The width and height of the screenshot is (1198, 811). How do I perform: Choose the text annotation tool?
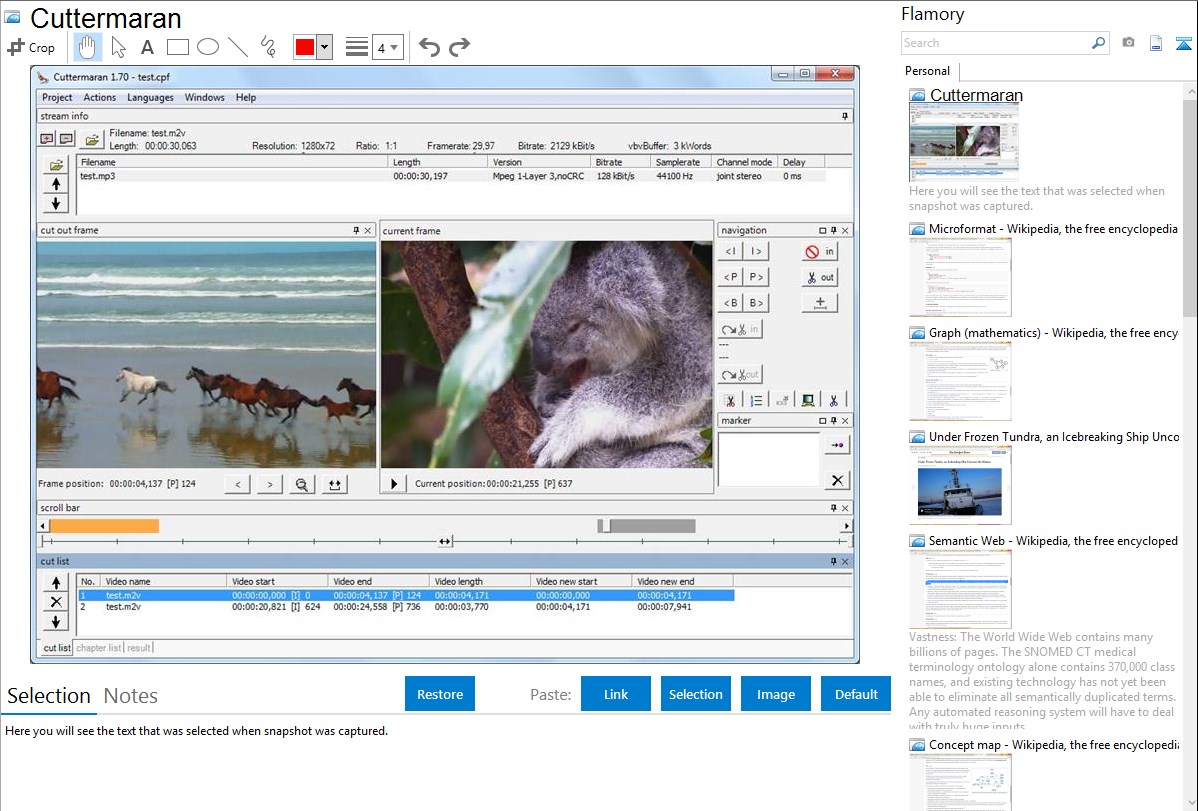point(147,47)
